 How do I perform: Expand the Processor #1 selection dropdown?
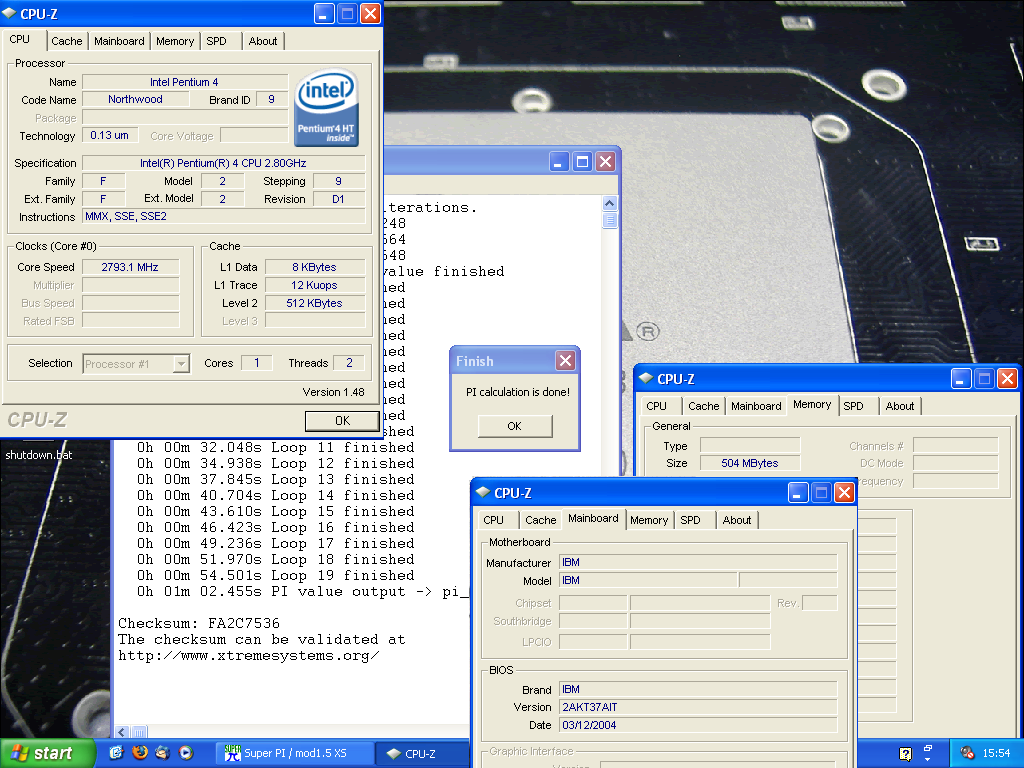click(x=182, y=364)
